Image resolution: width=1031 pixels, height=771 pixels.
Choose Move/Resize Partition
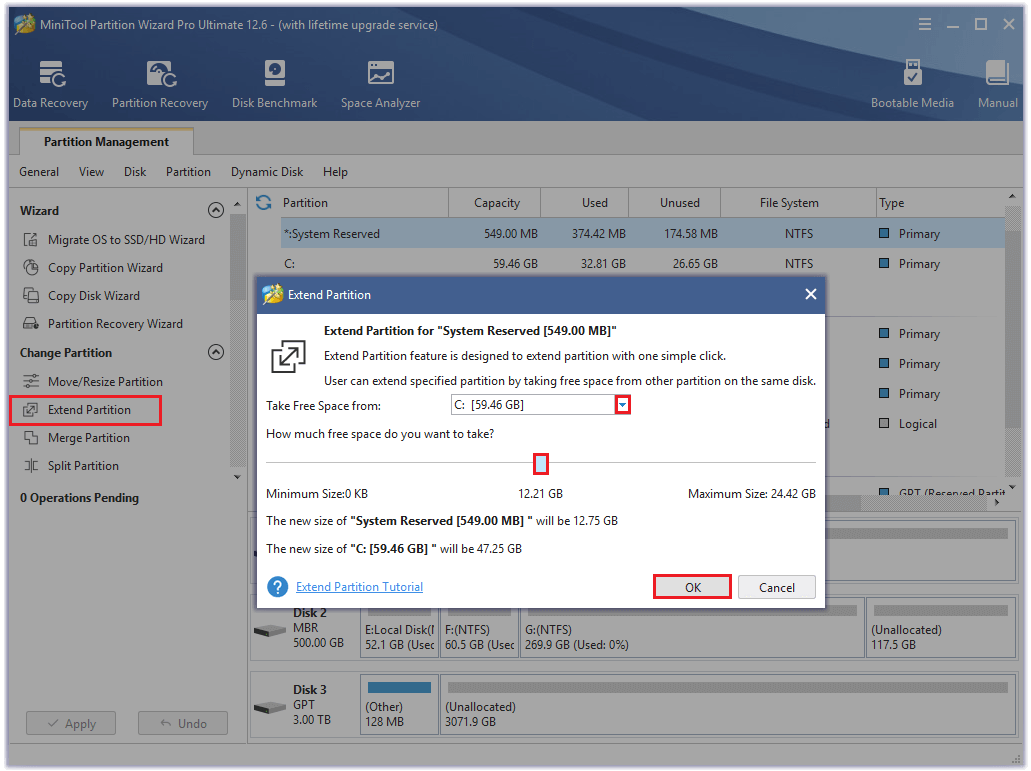(93, 381)
